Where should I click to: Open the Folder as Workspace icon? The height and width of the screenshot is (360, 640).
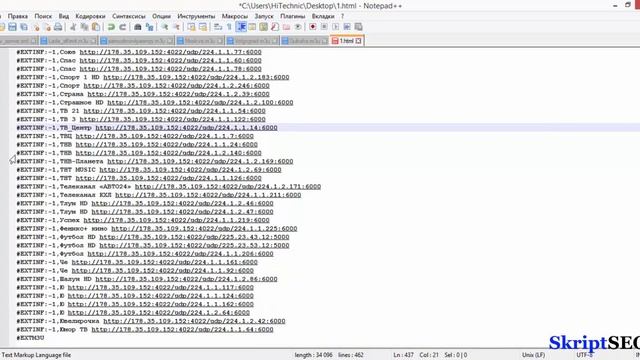(x=287, y=27)
